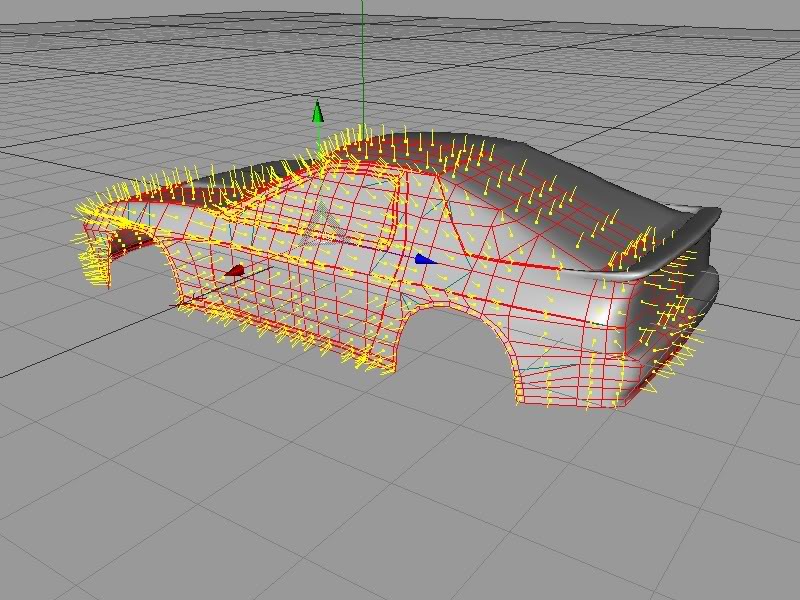The image size is (800, 600).
Task: Select the red X-axis arrow handle
Action: [234, 270]
